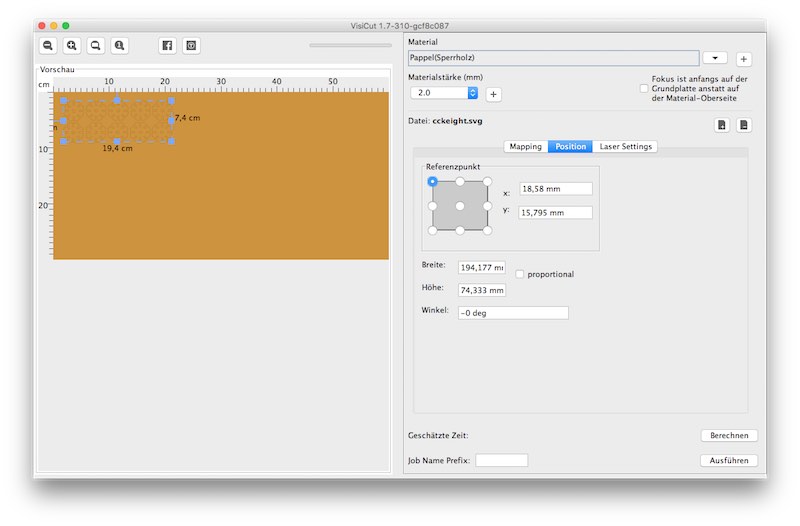The width and height of the screenshot is (800, 526).
Task: Click the Facebook share icon
Action: coord(167,45)
